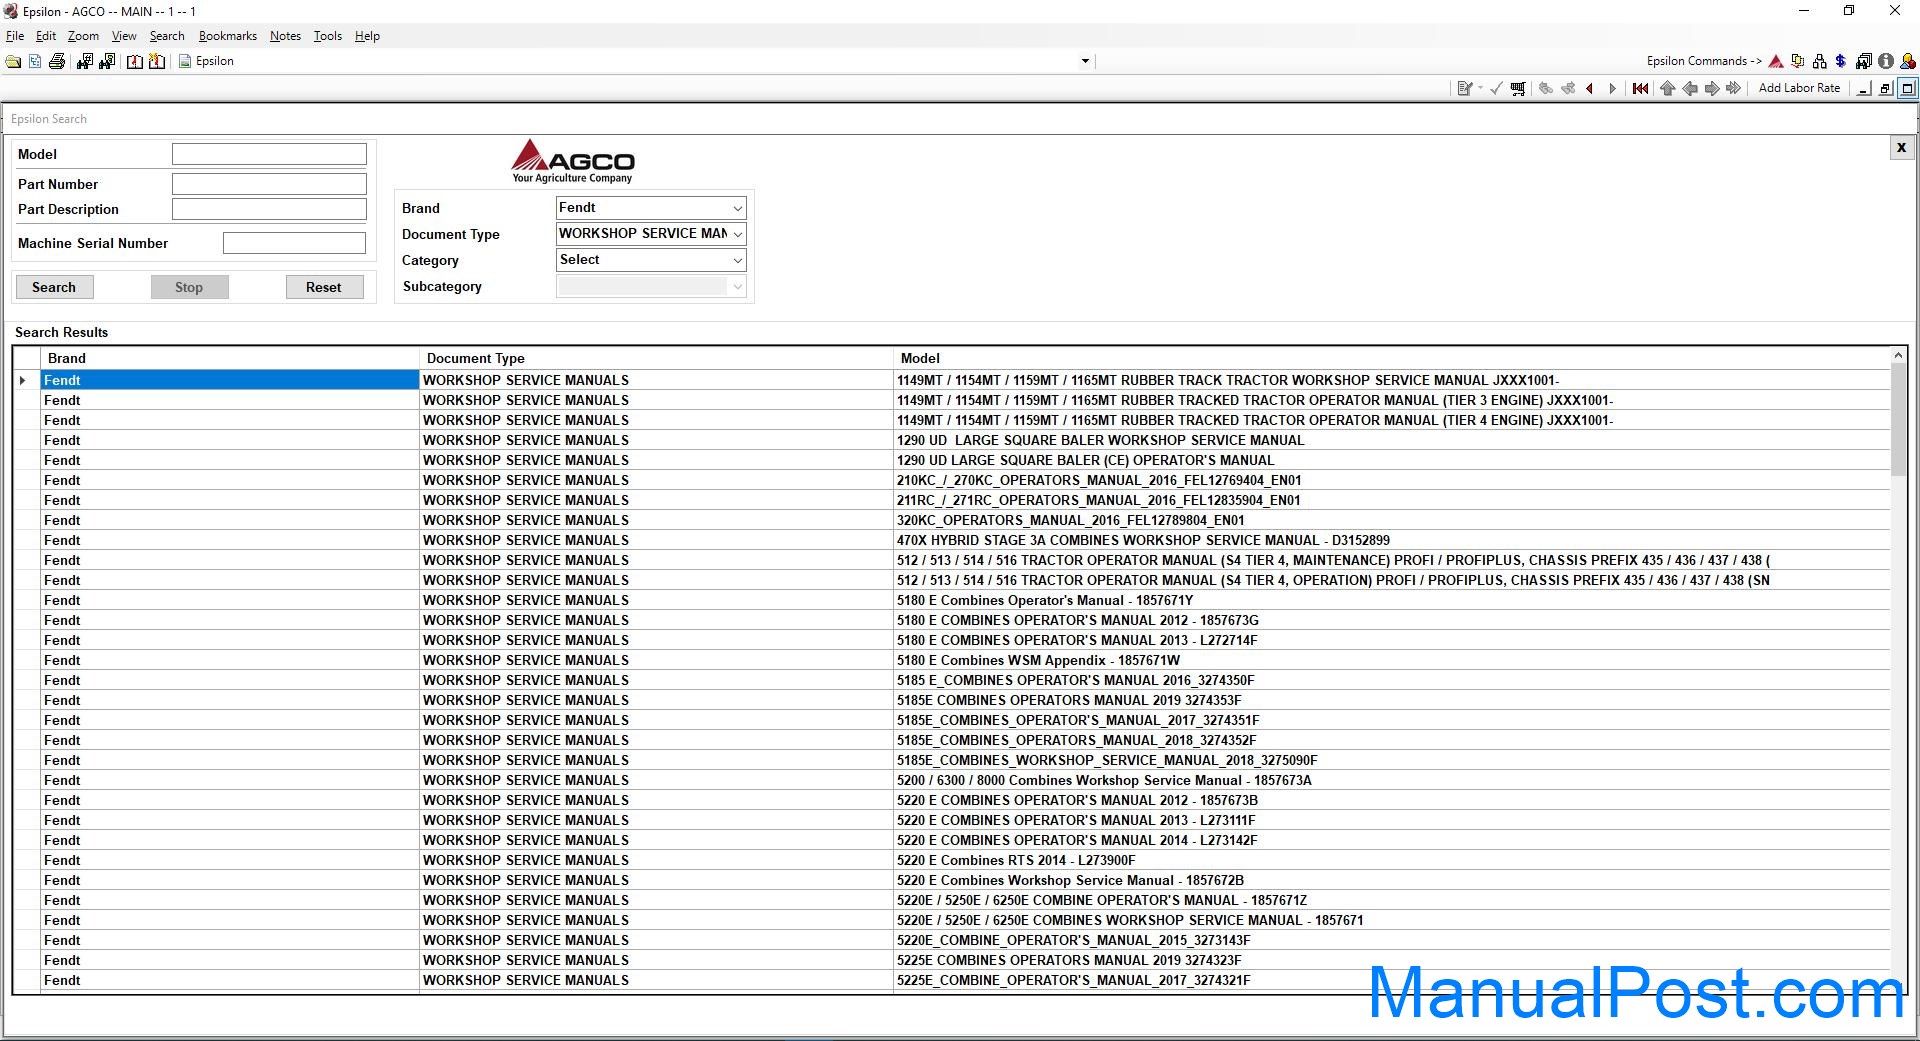The image size is (1920, 1041).
Task: Click the gray right triangle arrow
Action: pos(1612,88)
